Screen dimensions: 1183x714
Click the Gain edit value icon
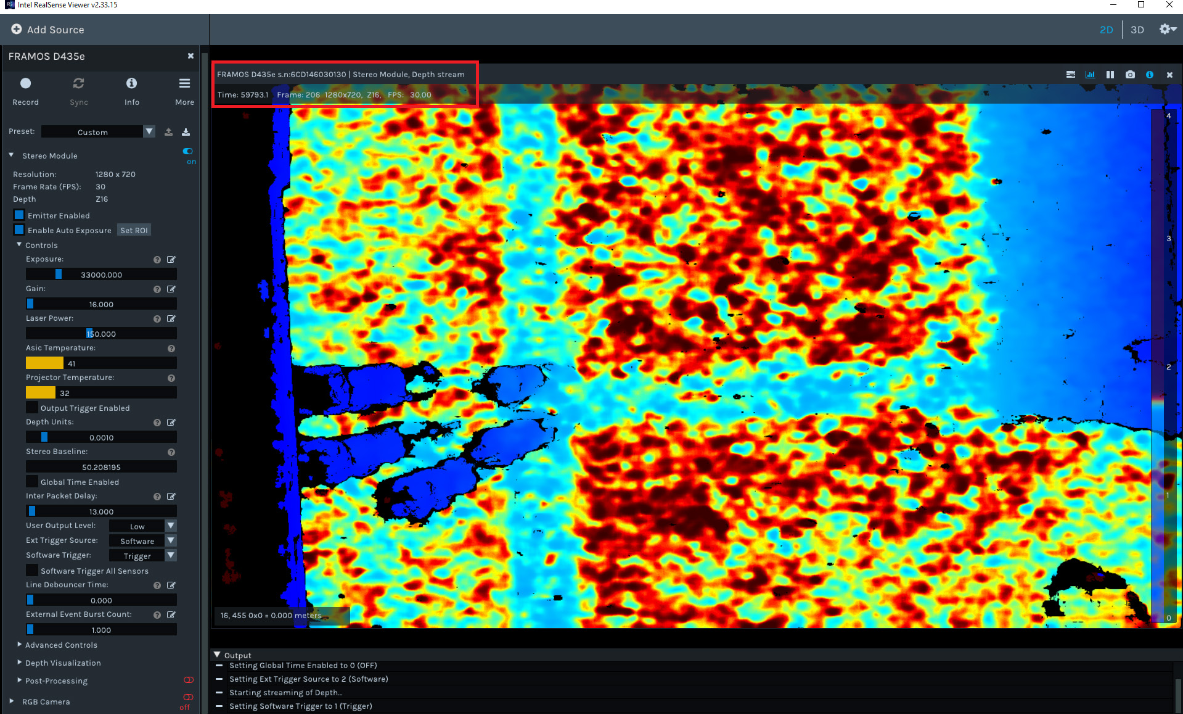(171, 288)
